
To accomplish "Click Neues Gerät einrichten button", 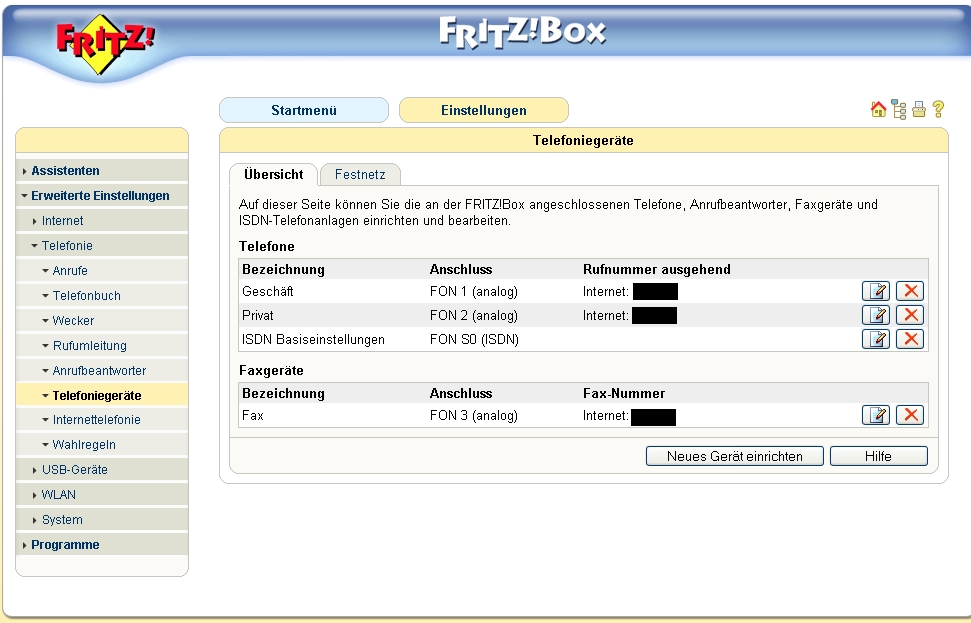I will pos(735,456).
